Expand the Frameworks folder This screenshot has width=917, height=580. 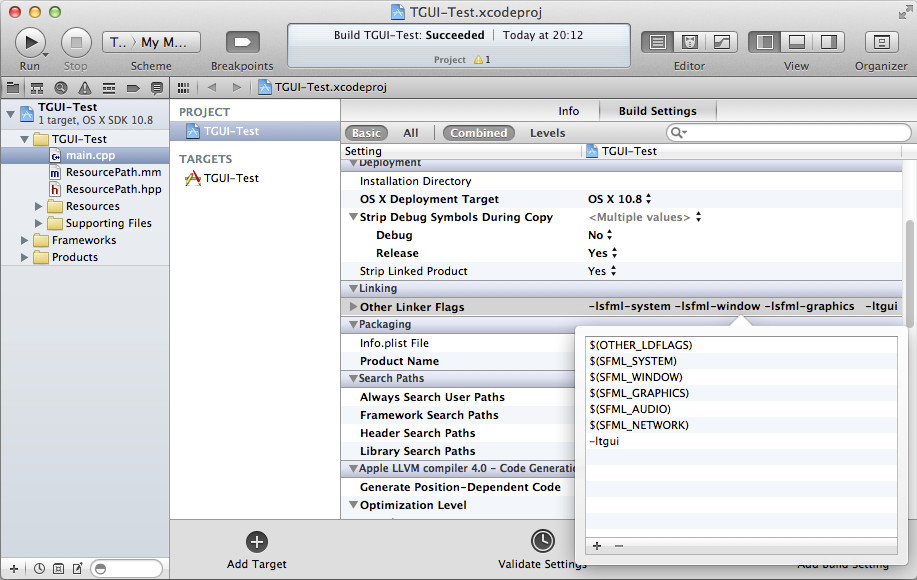pos(24,240)
